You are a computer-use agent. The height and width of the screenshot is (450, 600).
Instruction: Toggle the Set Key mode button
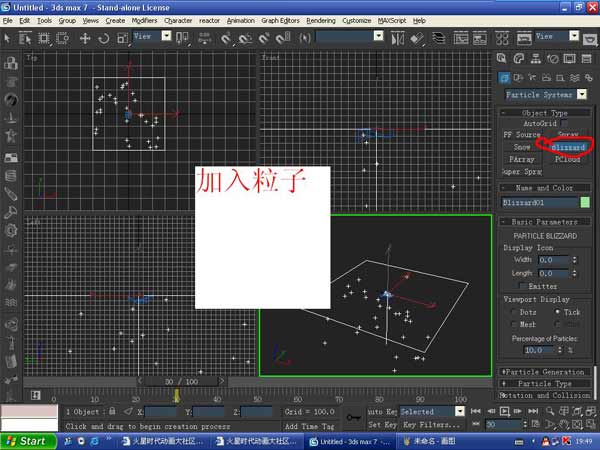point(382,425)
